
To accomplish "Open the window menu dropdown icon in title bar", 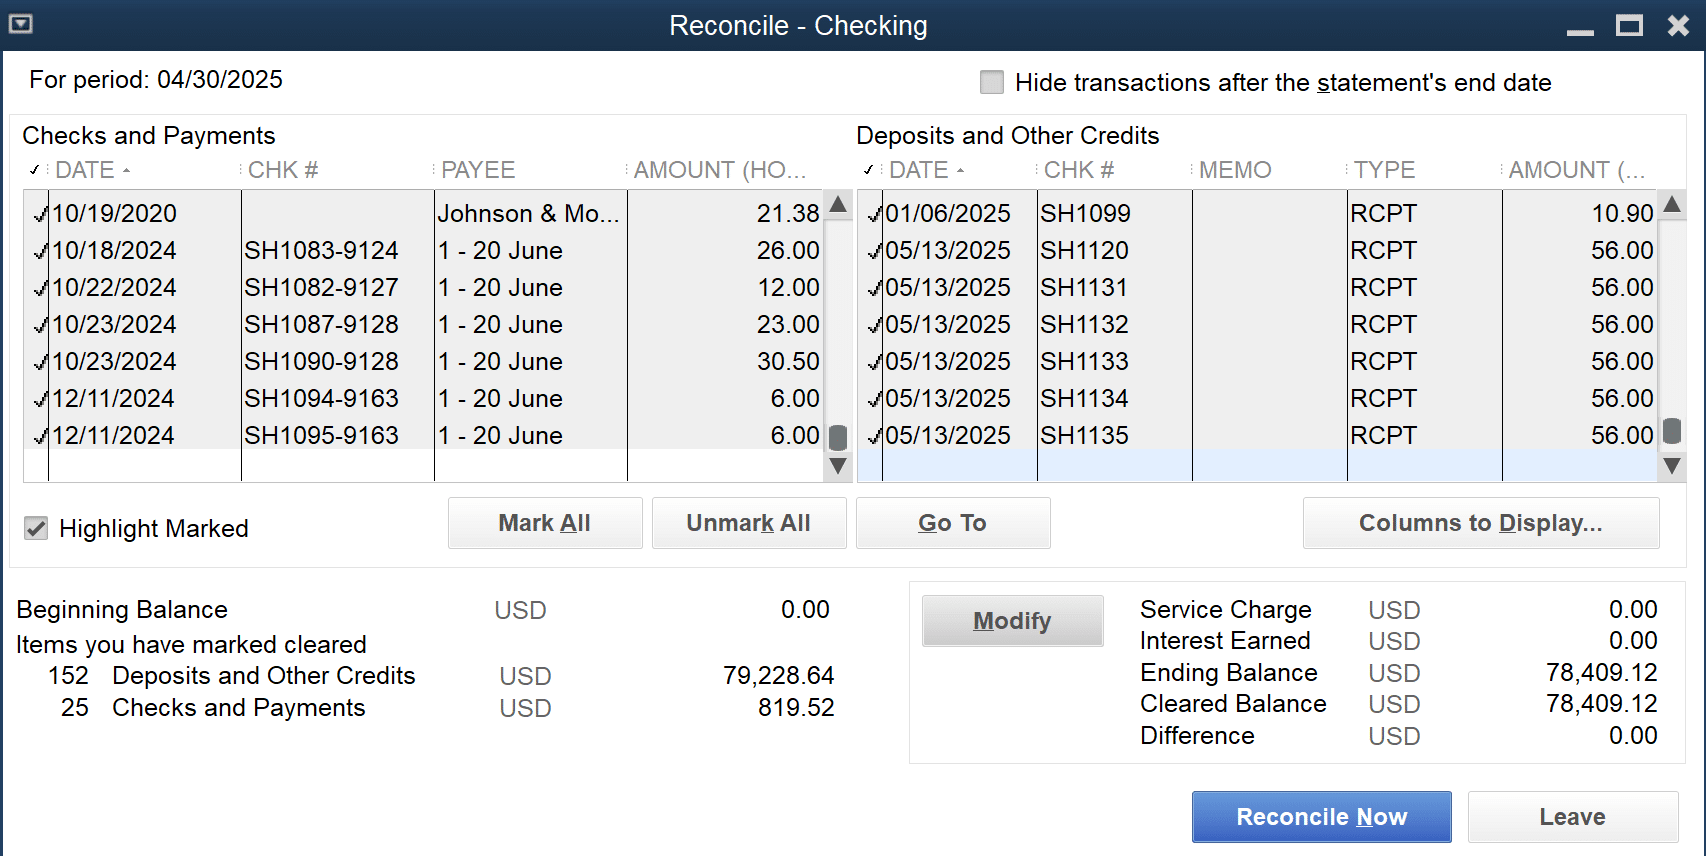I will pos(20,24).
